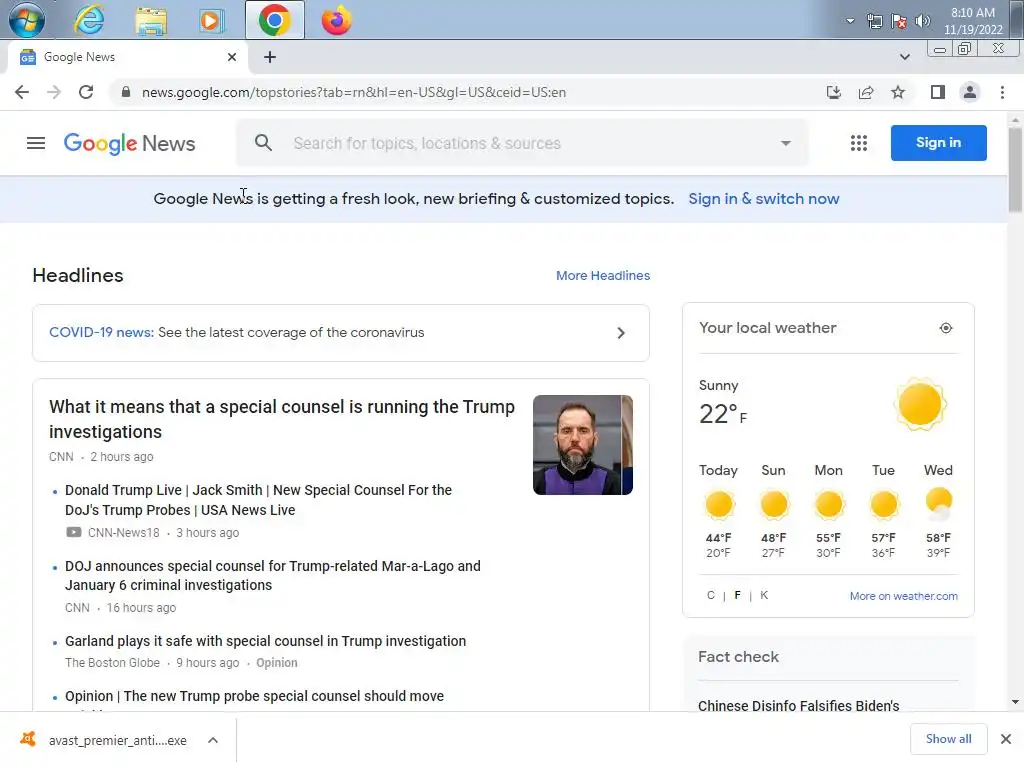The height and width of the screenshot is (768, 1024).
Task: Click the blue Sign in button
Action: point(938,143)
